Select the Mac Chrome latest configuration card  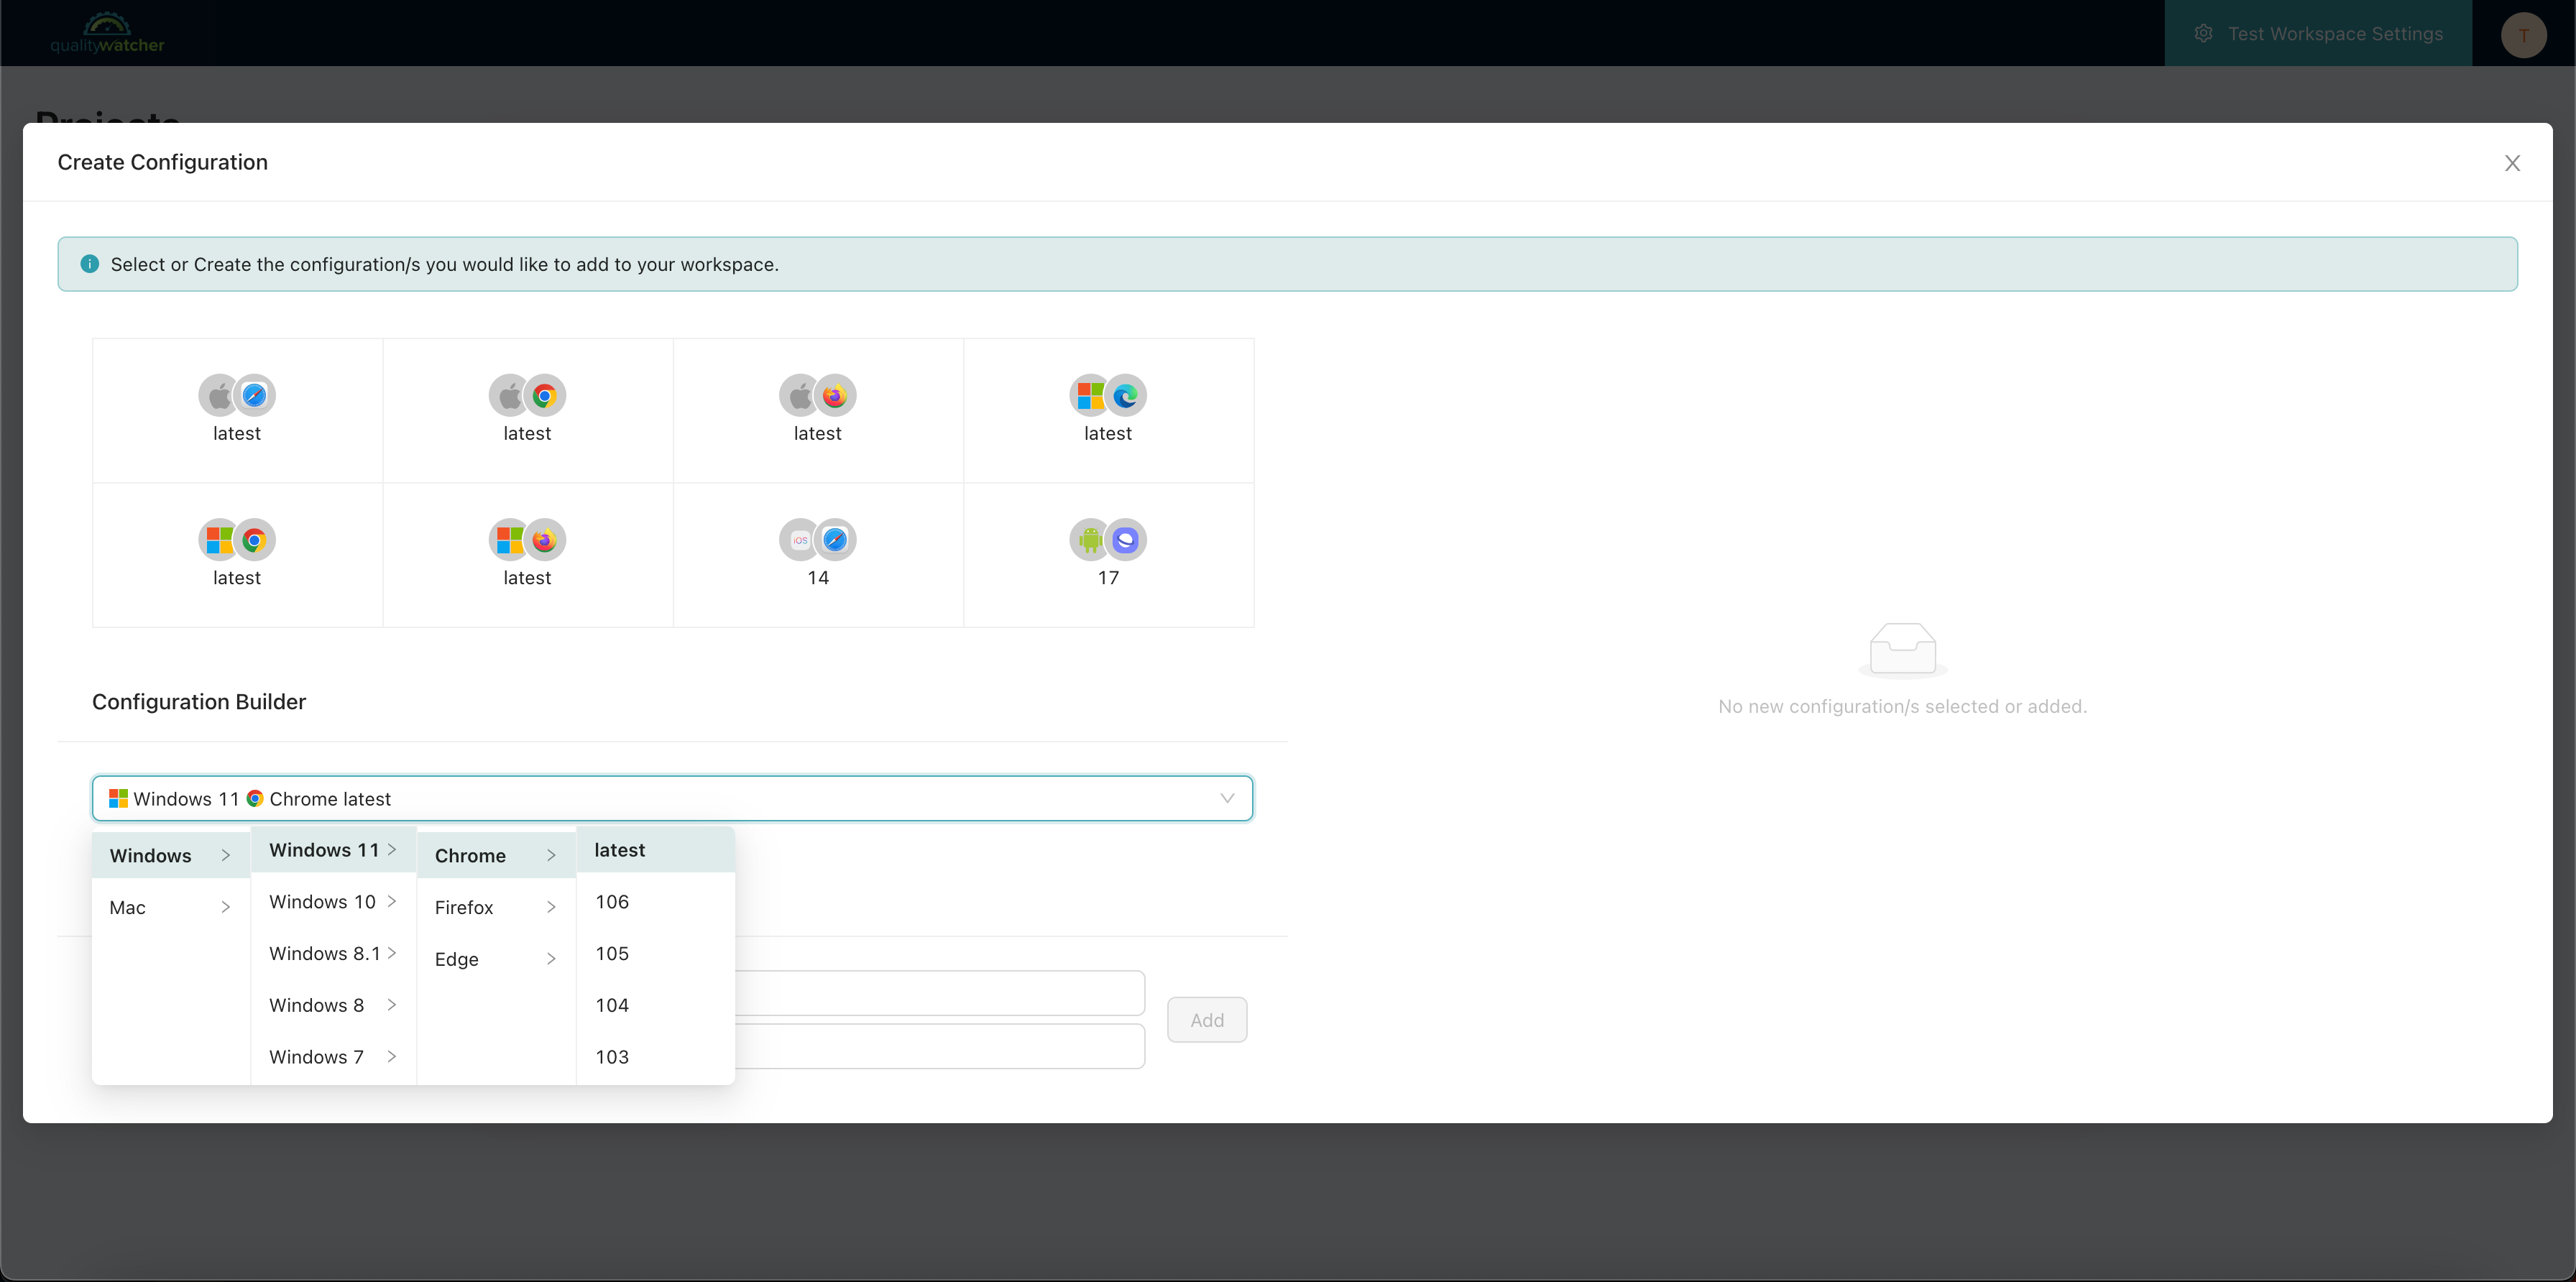[x=527, y=410]
